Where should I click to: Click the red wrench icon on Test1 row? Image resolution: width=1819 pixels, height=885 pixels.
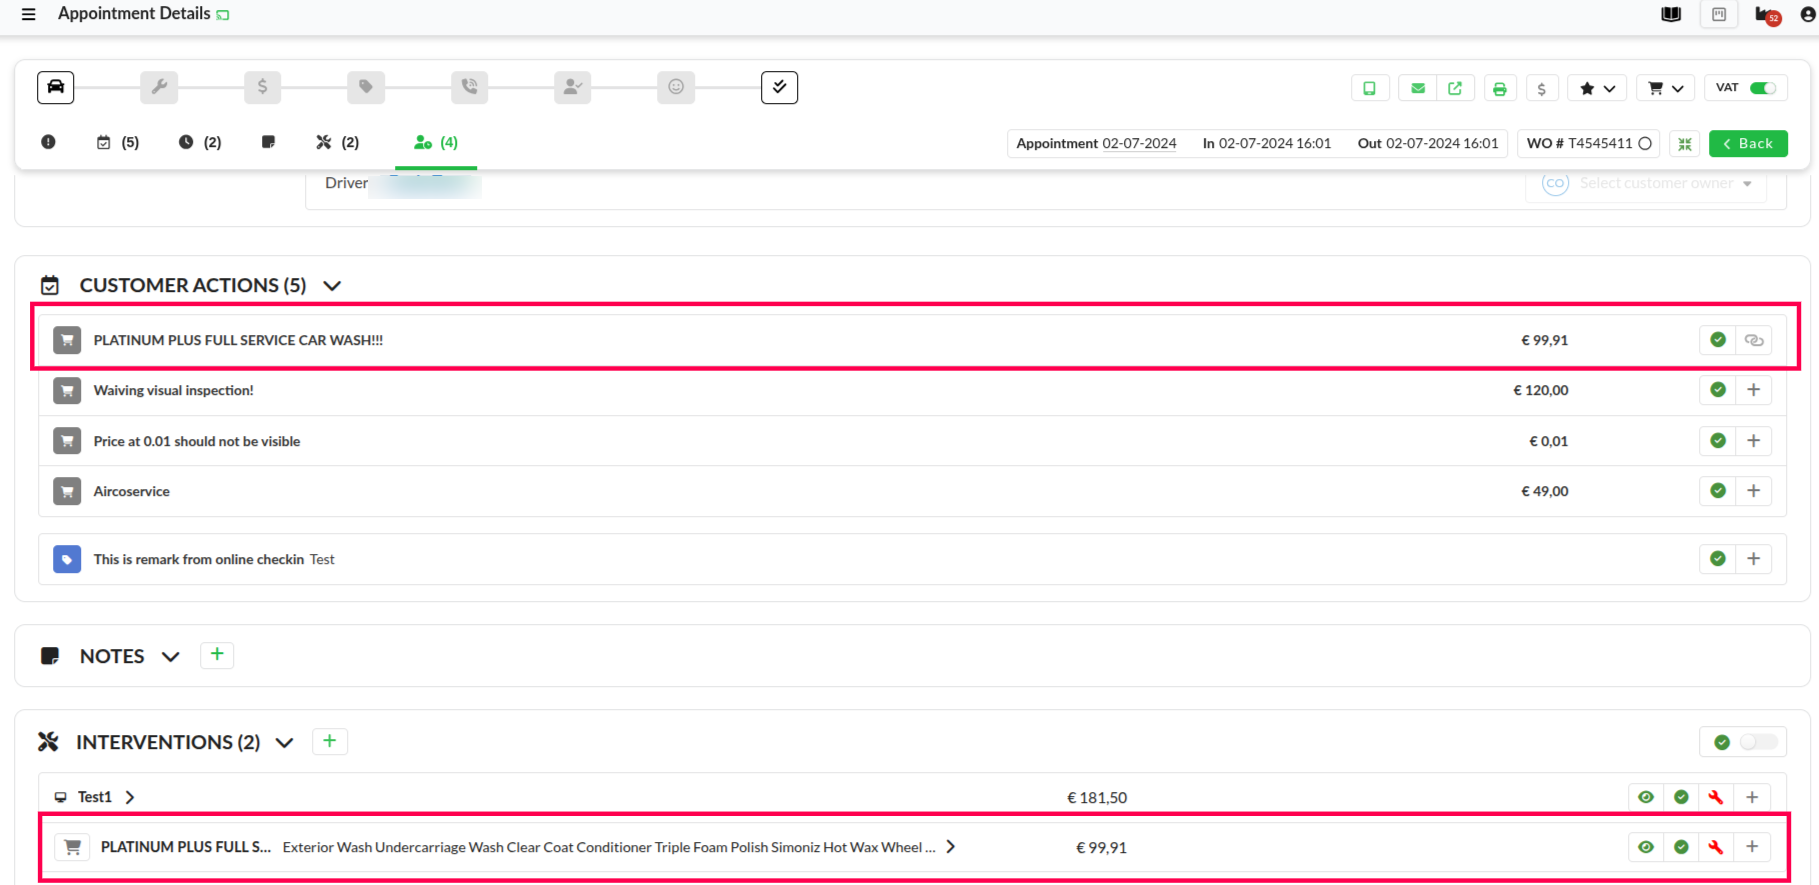(x=1715, y=797)
